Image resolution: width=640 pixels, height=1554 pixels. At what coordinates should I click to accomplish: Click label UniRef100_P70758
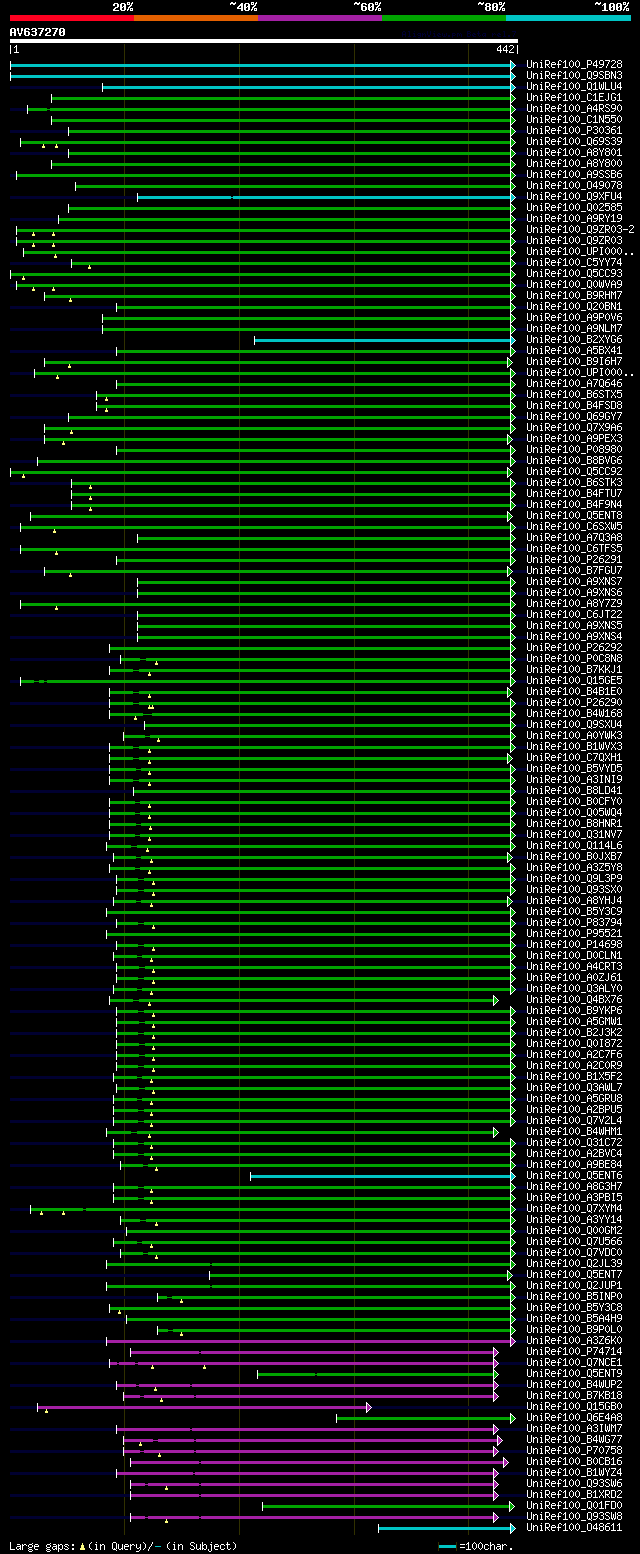coord(574,1451)
